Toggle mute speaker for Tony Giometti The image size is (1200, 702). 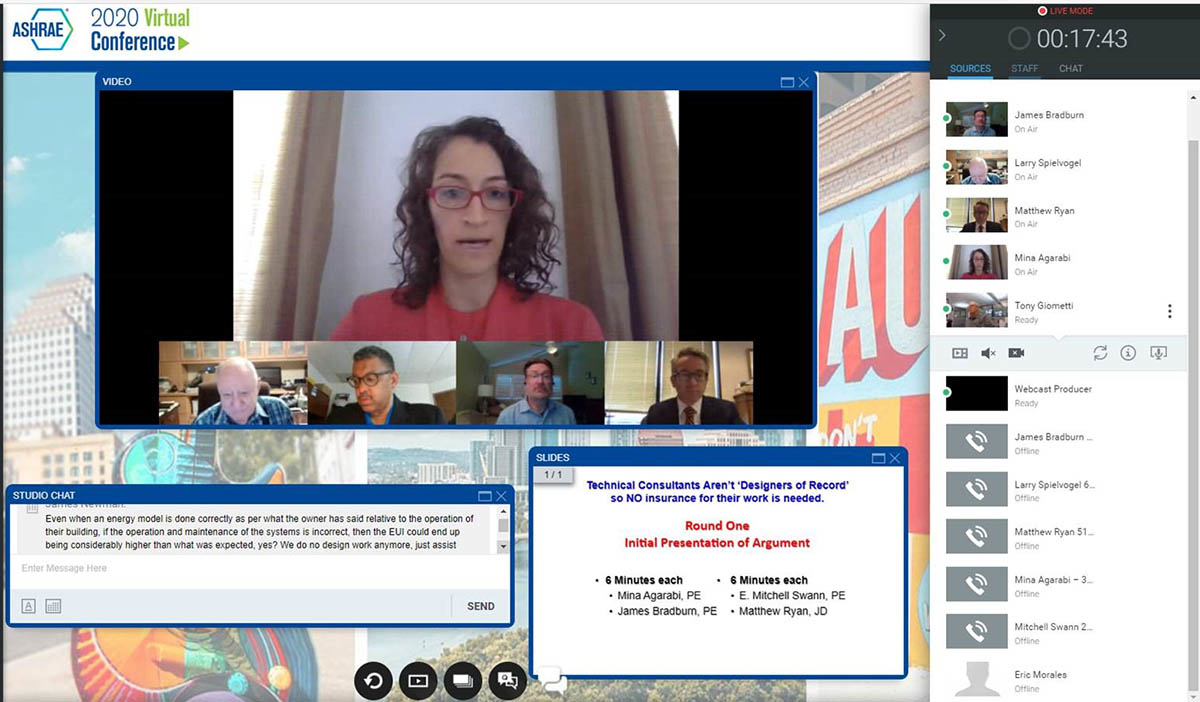(x=988, y=353)
